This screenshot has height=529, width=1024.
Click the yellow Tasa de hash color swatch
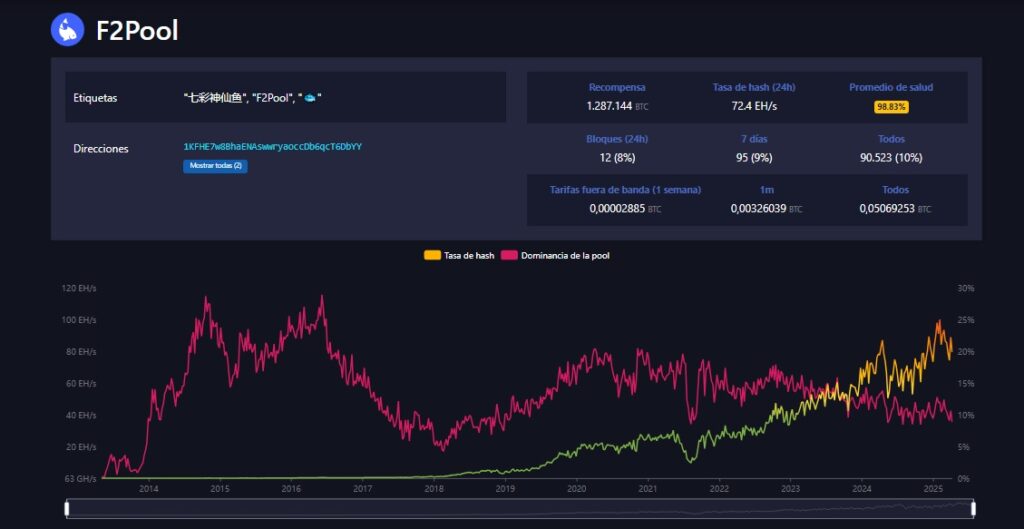point(432,255)
